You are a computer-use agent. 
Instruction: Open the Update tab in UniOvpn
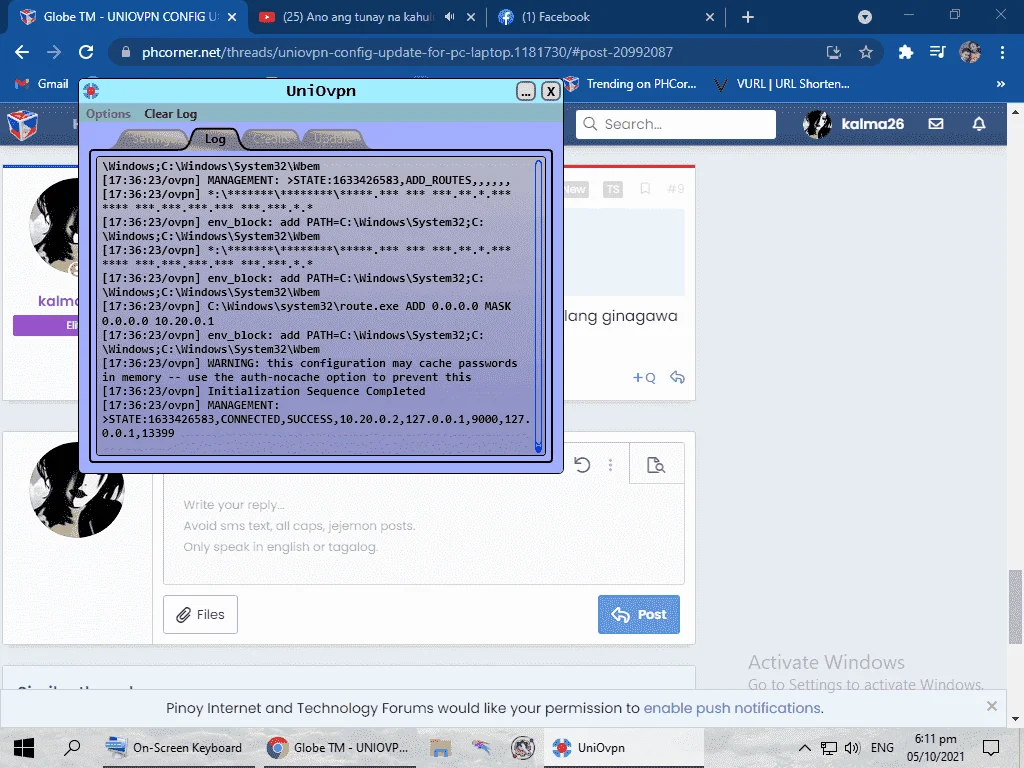(334, 138)
